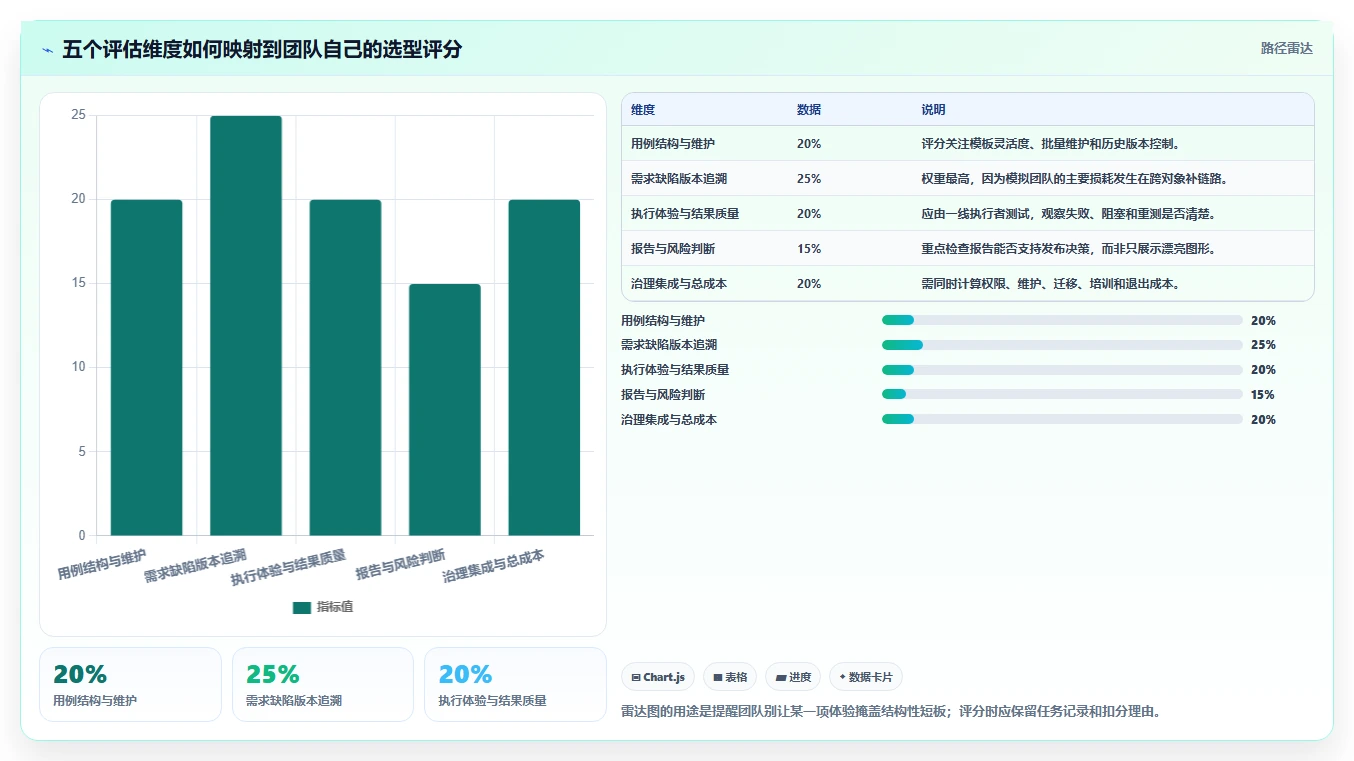Toggle the 指标值 legend swatch under the chart

pos(302,607)
